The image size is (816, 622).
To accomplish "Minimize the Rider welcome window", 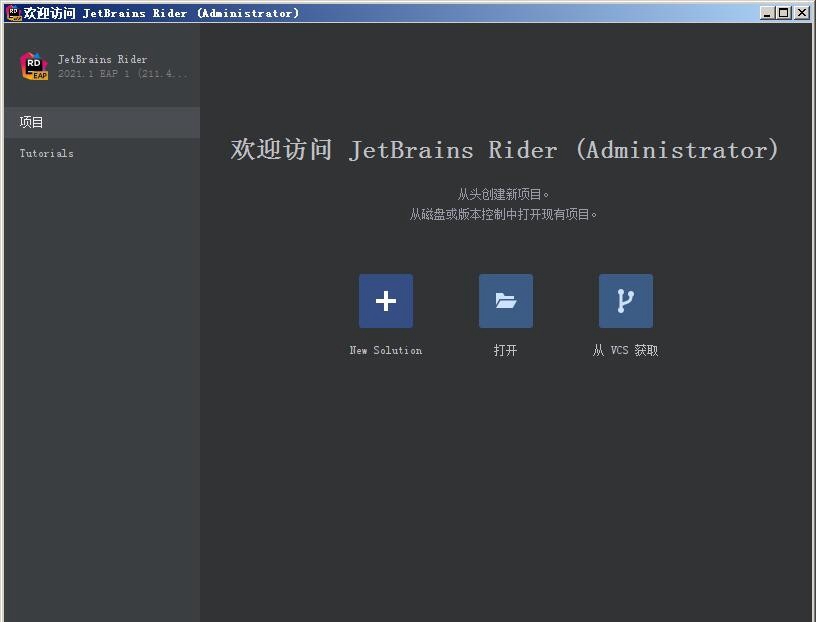I will tap(767, 13).
